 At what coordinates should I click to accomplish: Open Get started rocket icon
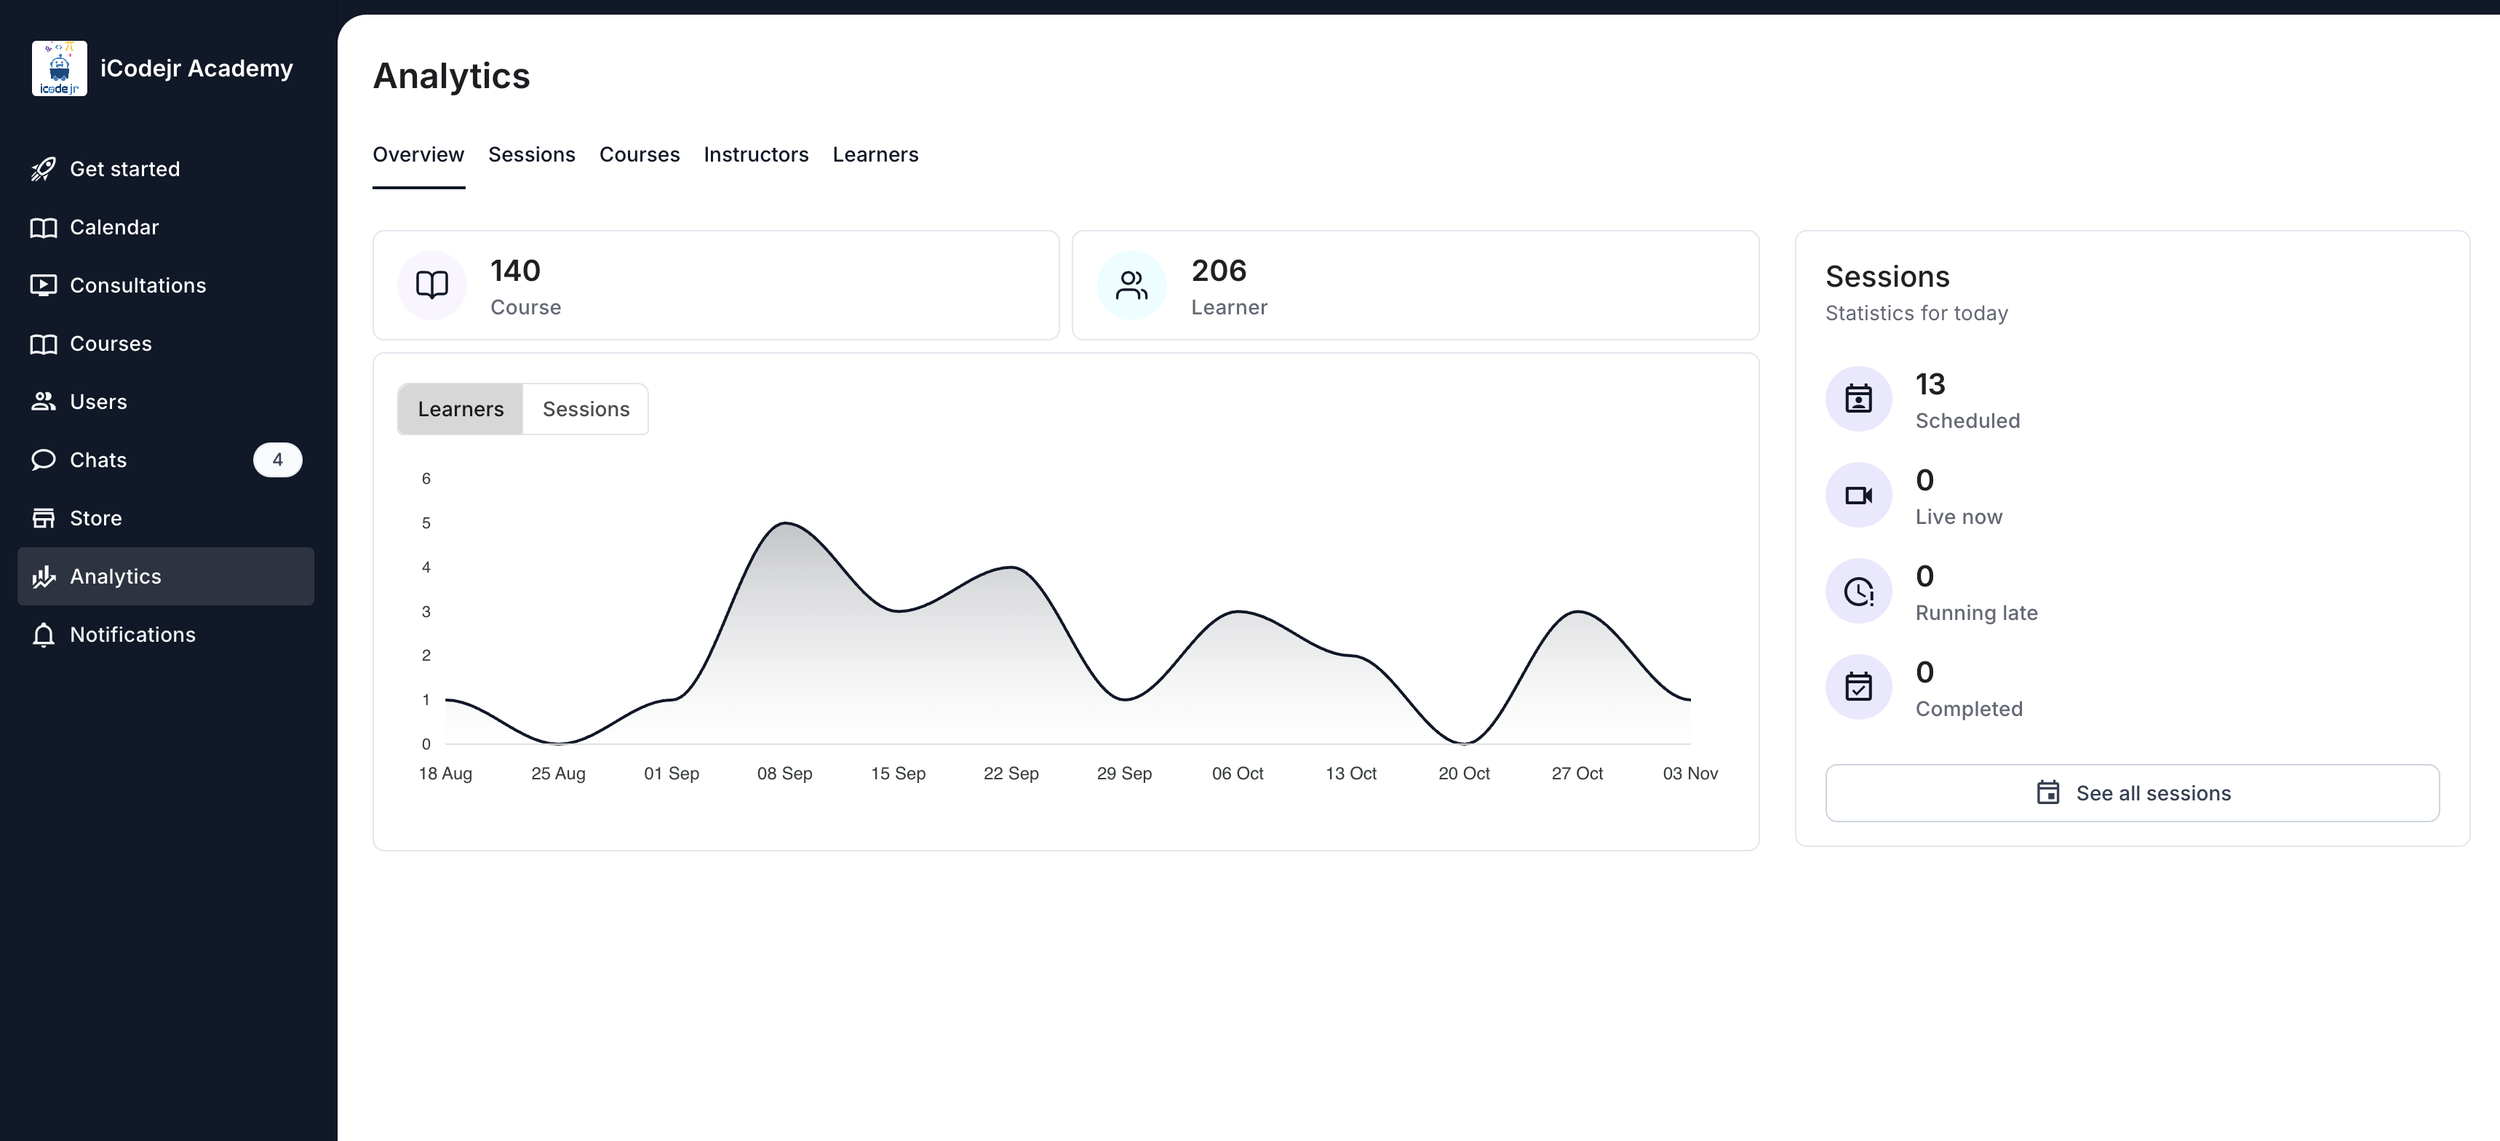click(x=43, y=169)
